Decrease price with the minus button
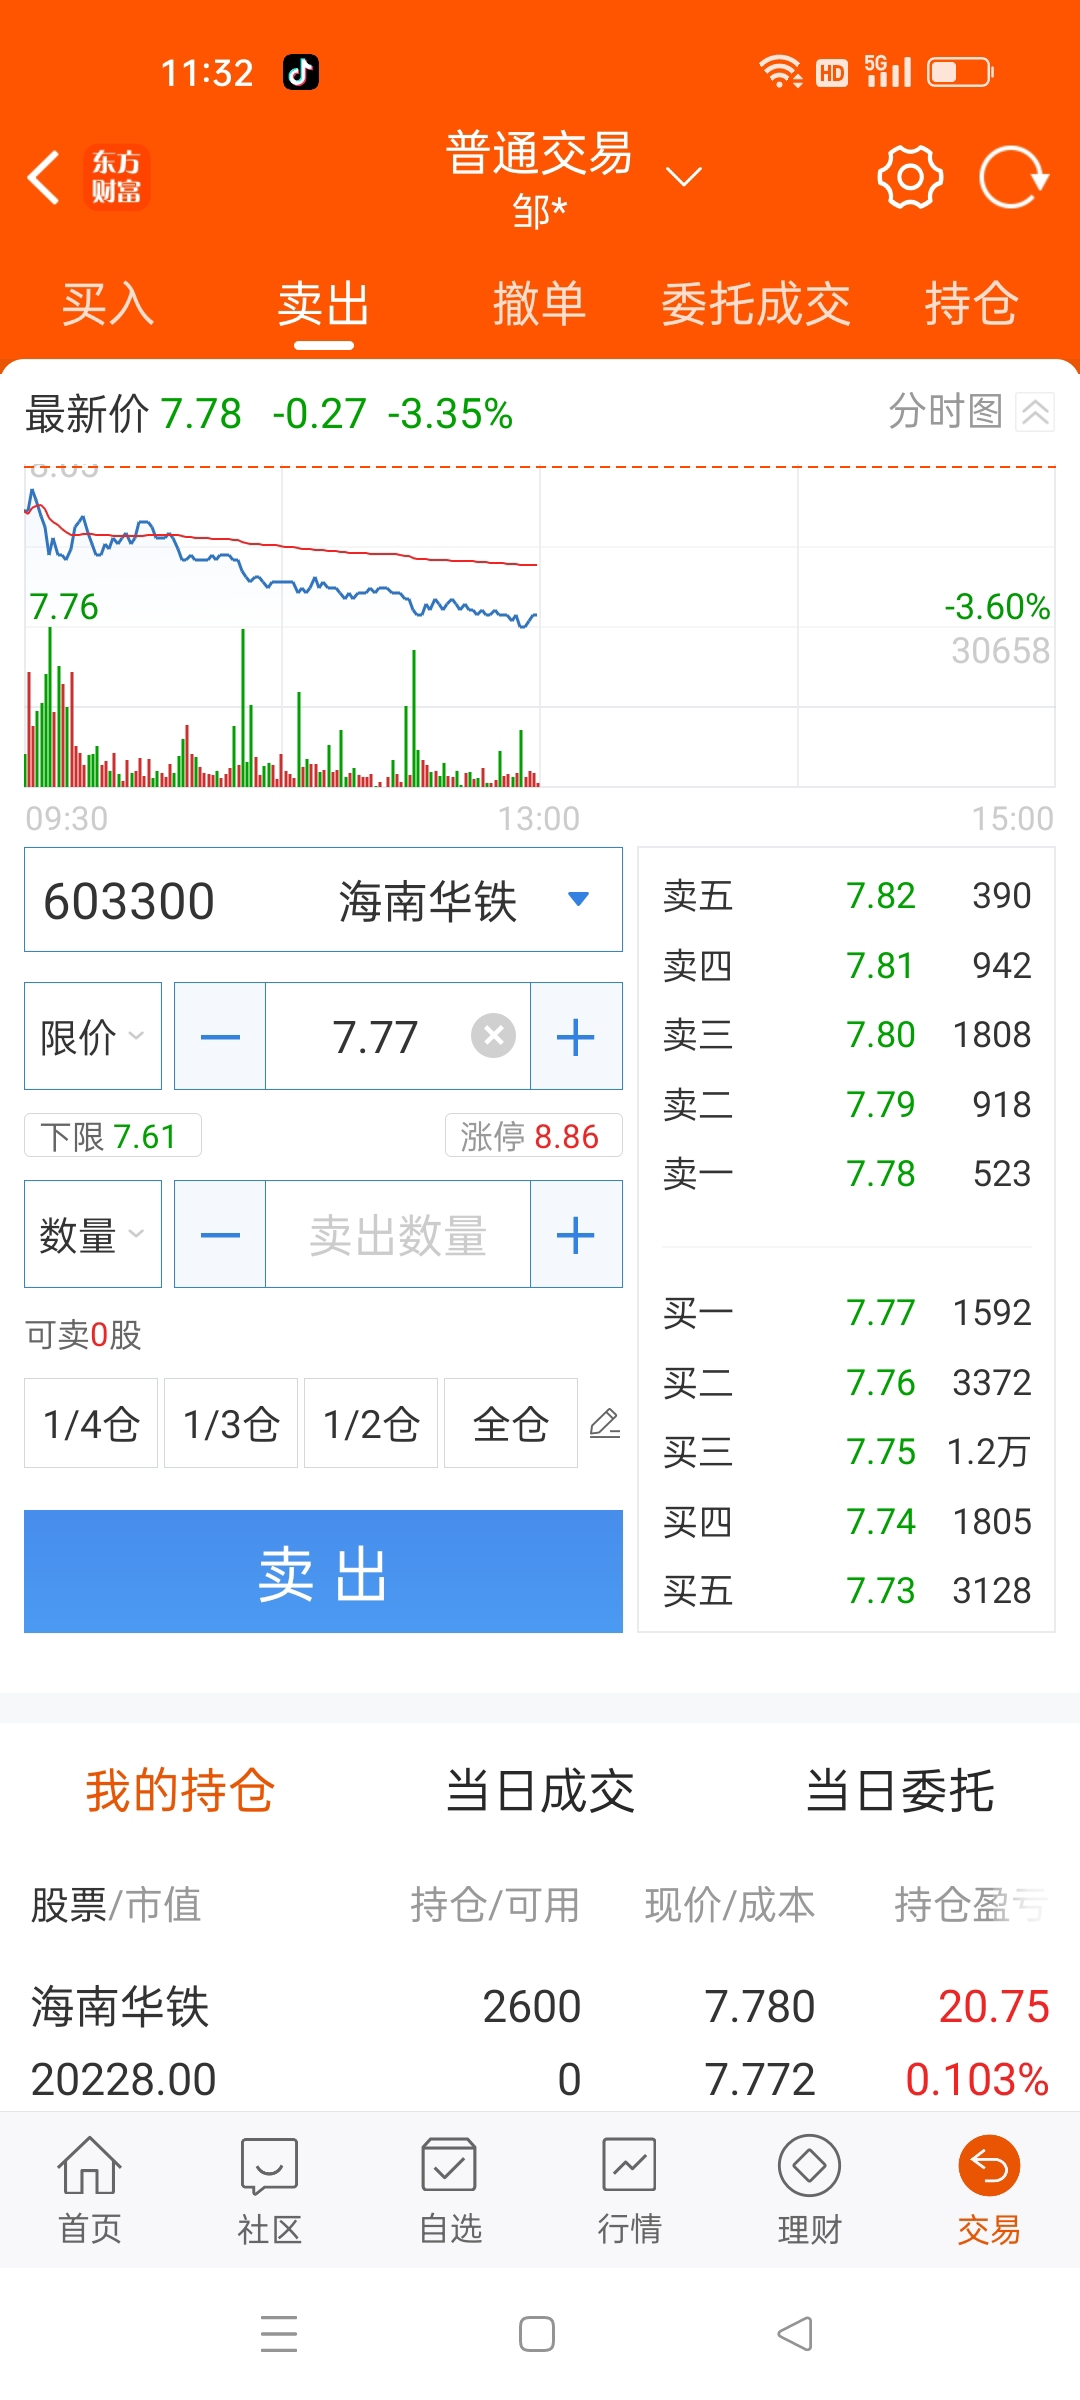The image size is (1080, 2400). pos(220,1036)
